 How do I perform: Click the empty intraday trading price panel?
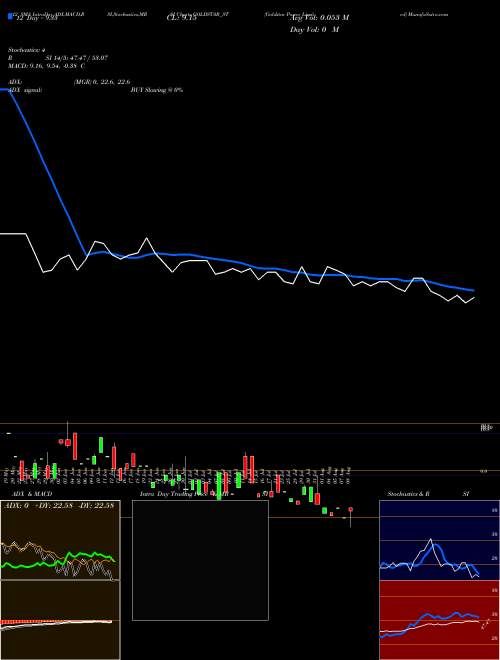[x=200, y=560]
